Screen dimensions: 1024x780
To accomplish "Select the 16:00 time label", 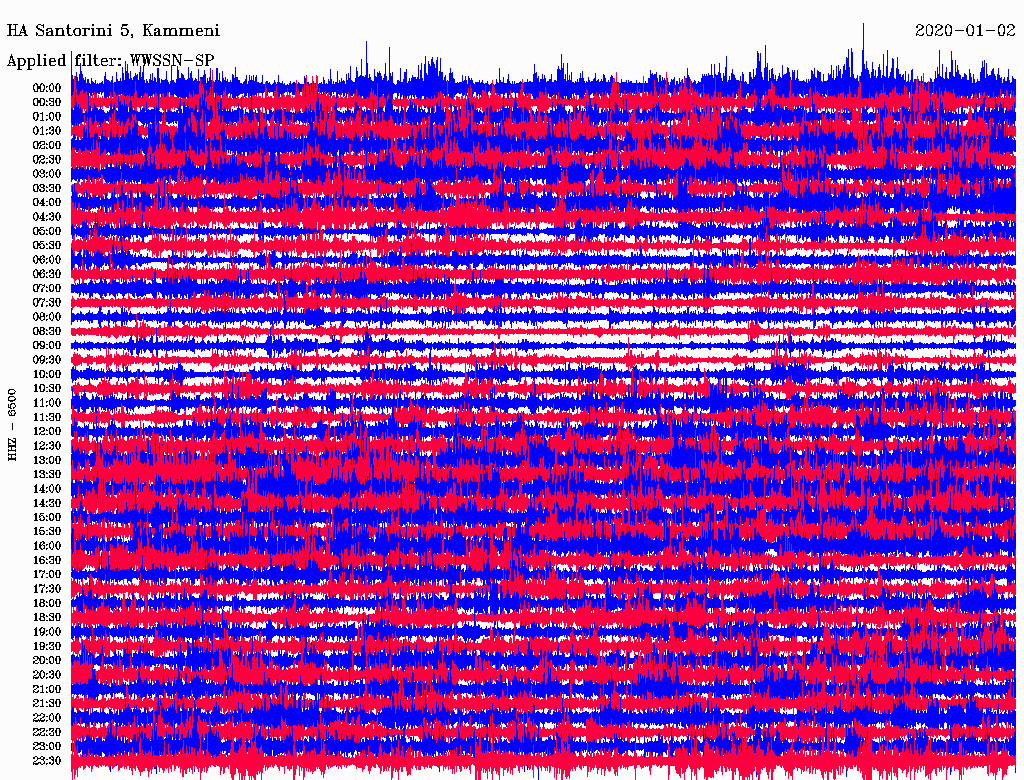I will point(47,546).
